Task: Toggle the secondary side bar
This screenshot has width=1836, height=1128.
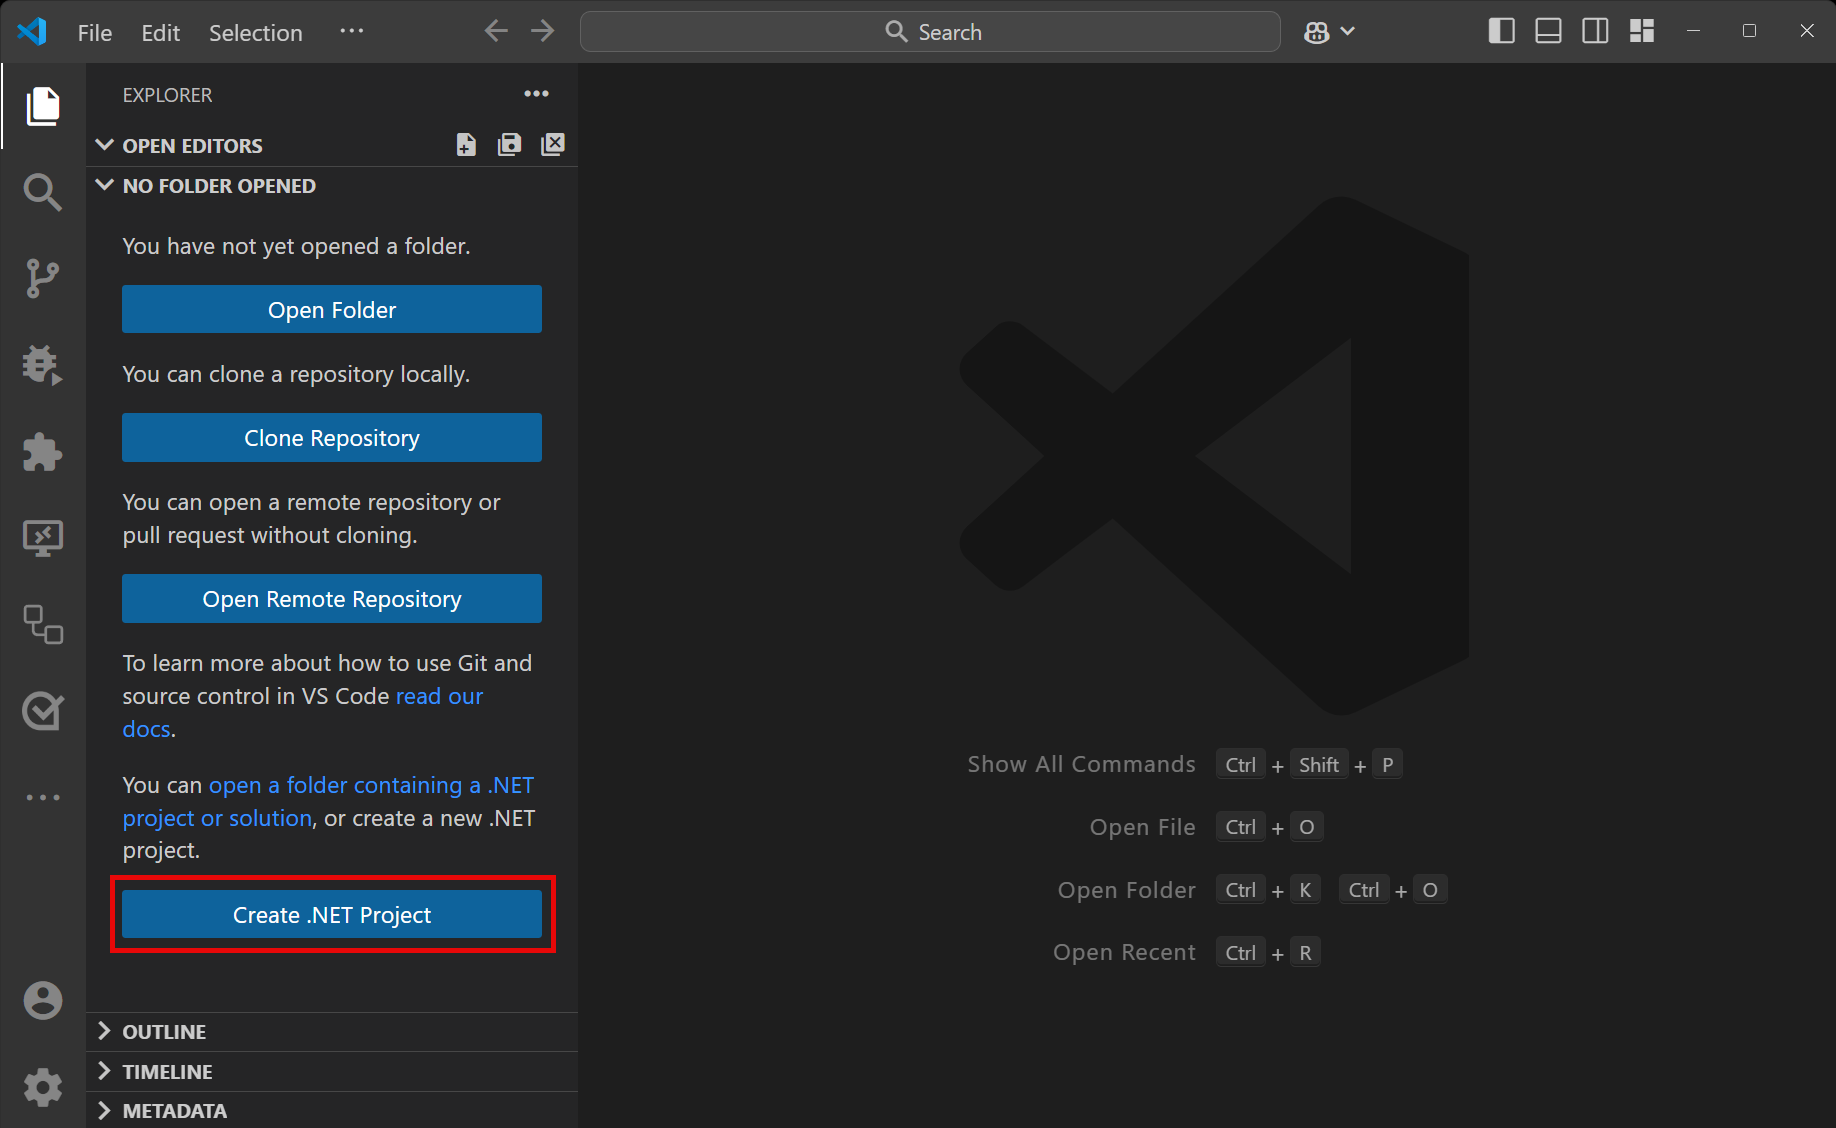Action: point(1595,31)
